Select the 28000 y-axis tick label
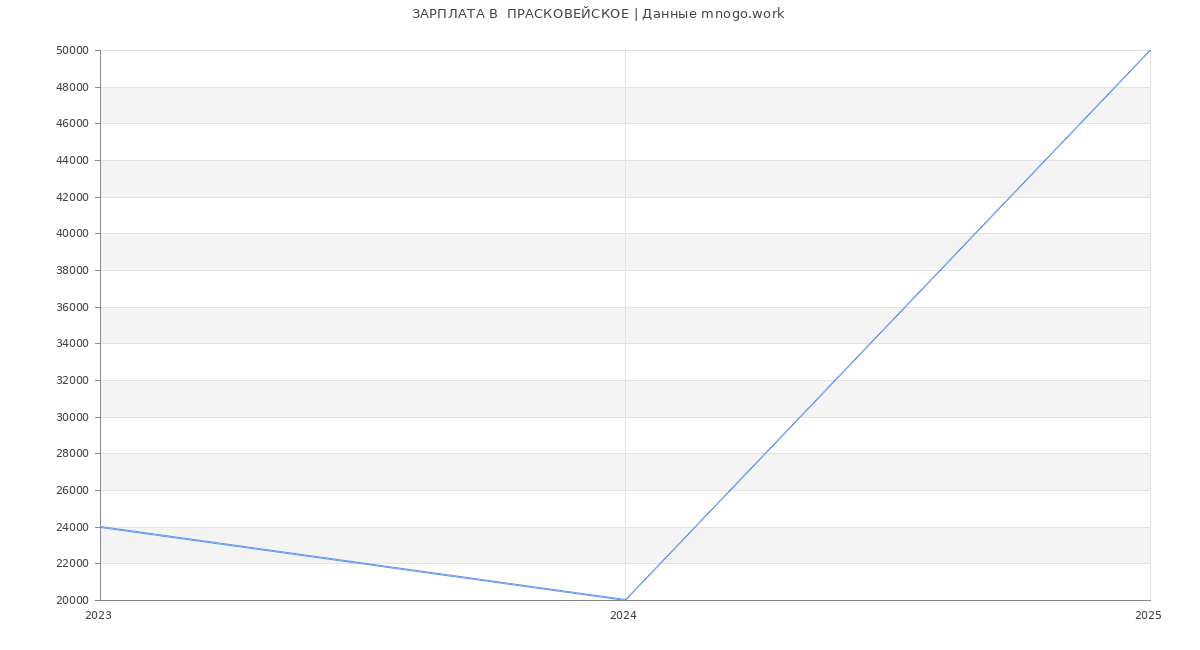This screenshot has width=1200, height=650. 73,454
